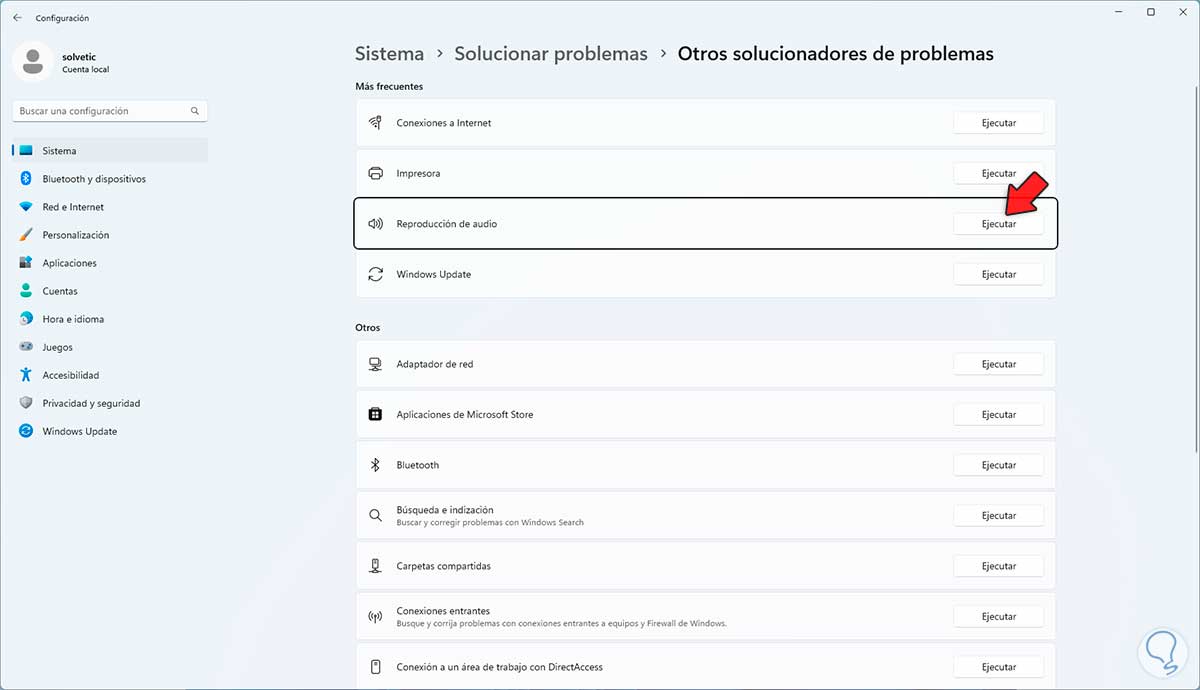Select the Conexiones entrantes signal icon
Screen dimensions: 1200x690
coord(375,615)
